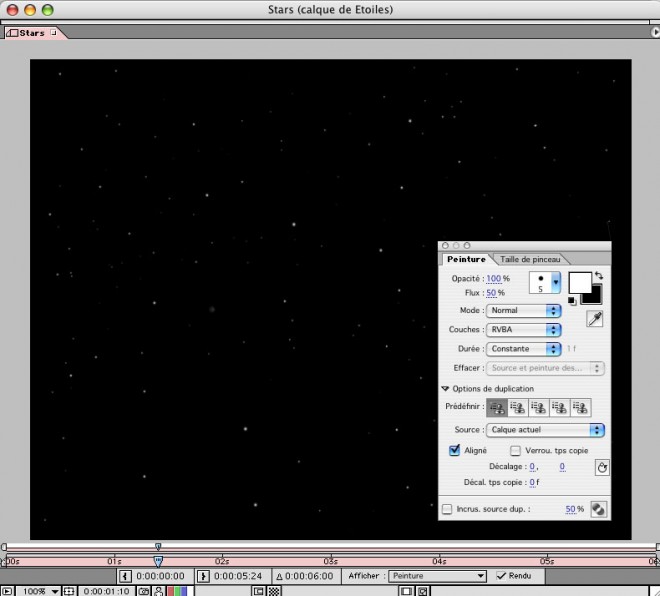This screenshot has width=660, height=596.
Task: Click the clone source overlay mode icon
Action: tap(598, 509)
